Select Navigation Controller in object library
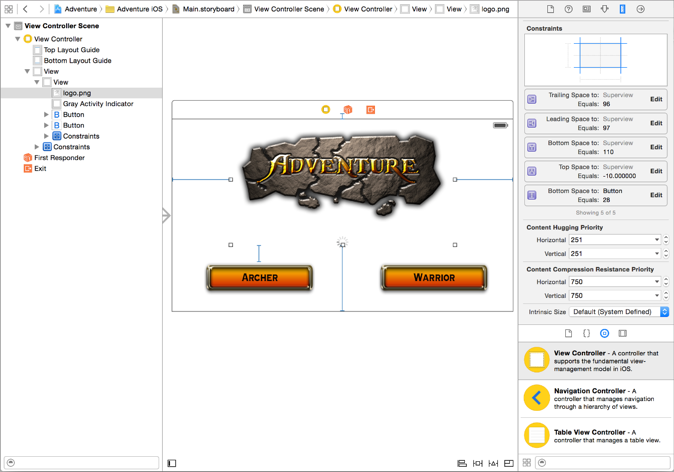674x472 pixels. (595, 398)
